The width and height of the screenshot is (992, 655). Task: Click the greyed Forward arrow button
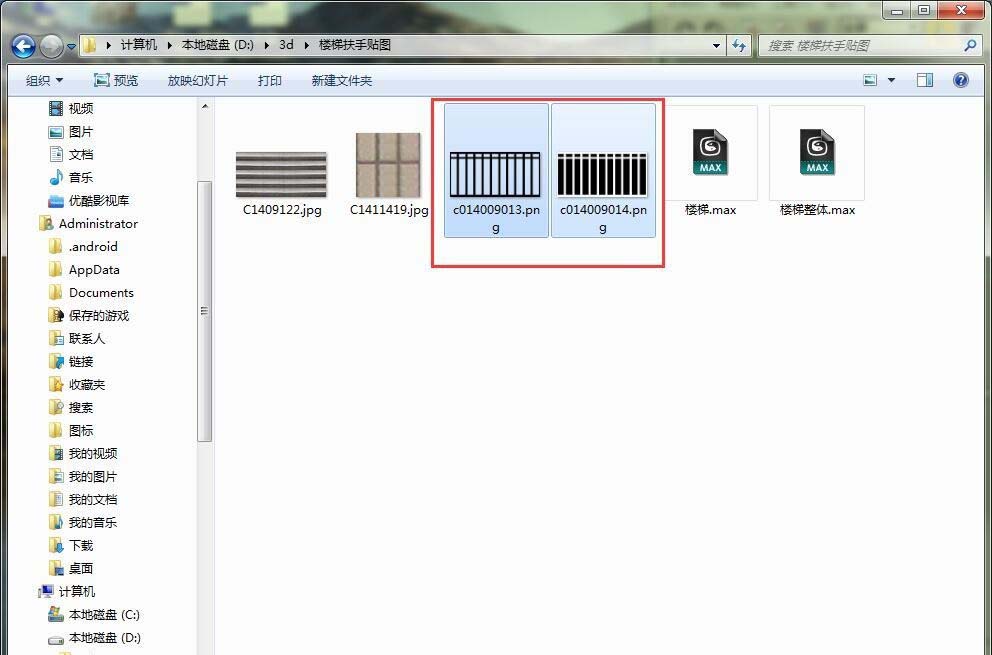pos(51,46)
